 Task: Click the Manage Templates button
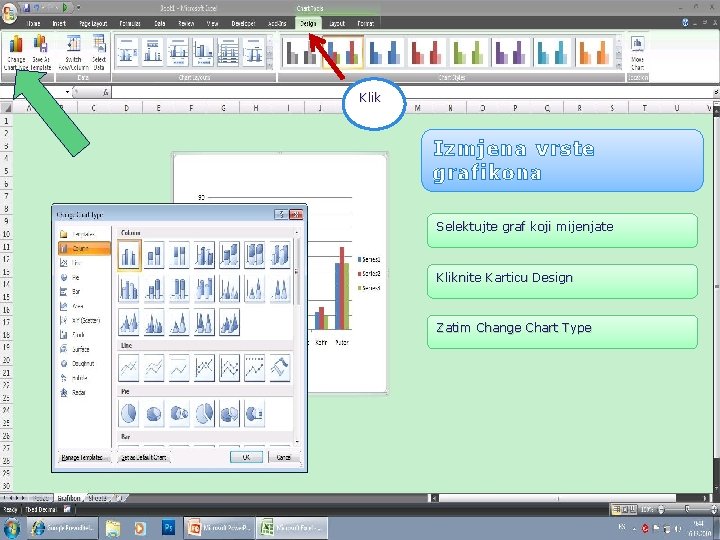(x=83, y=457)
